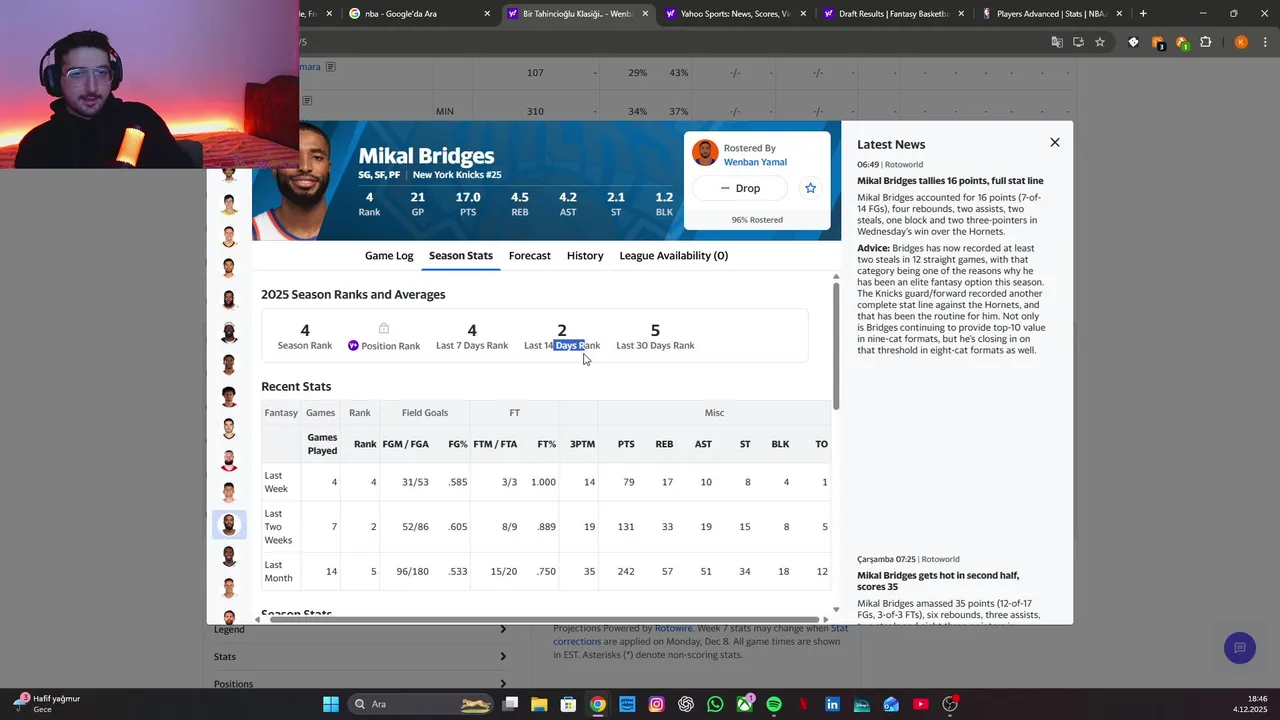Switch to Yahoo Sports News browser tab
This screenshot has height=720, width=1280.
click(736, 14)
